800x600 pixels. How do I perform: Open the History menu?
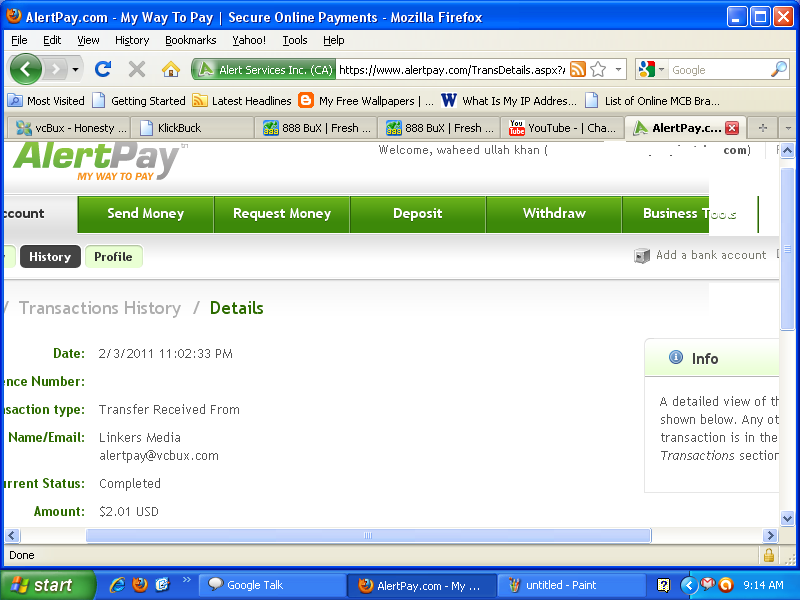[132, 40]
